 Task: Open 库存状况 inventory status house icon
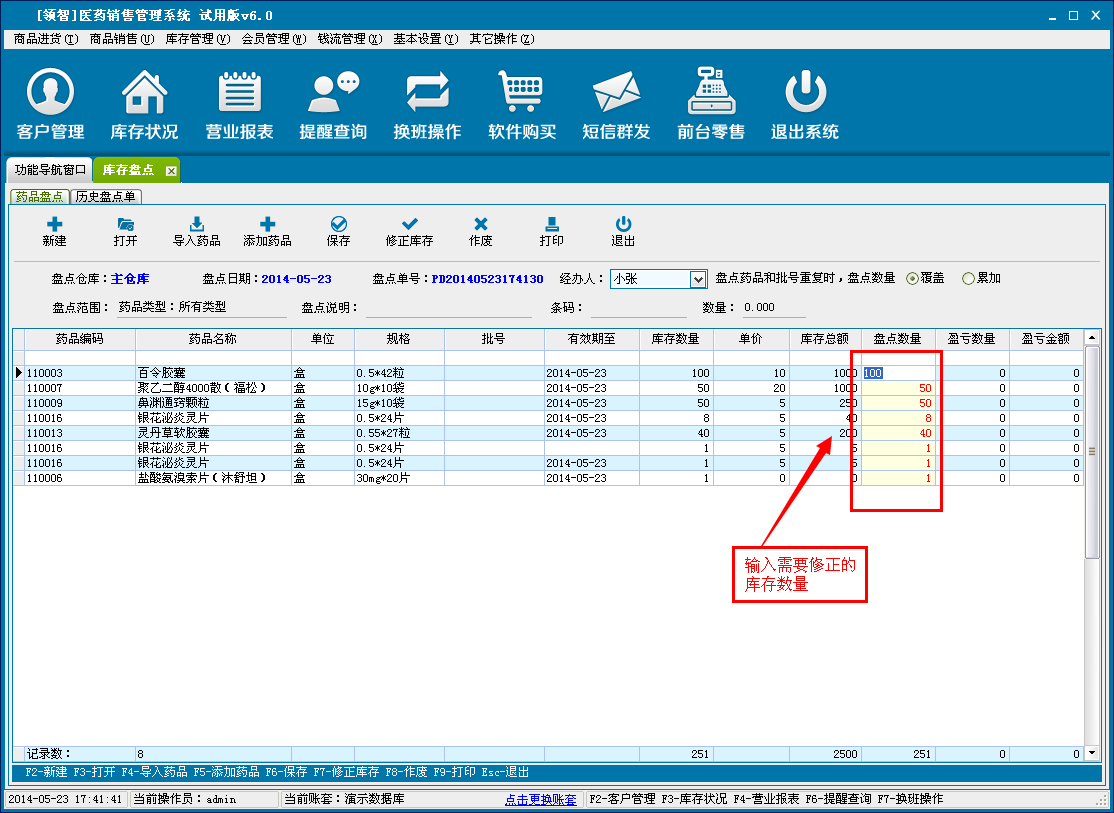click(x=144, y=93)
